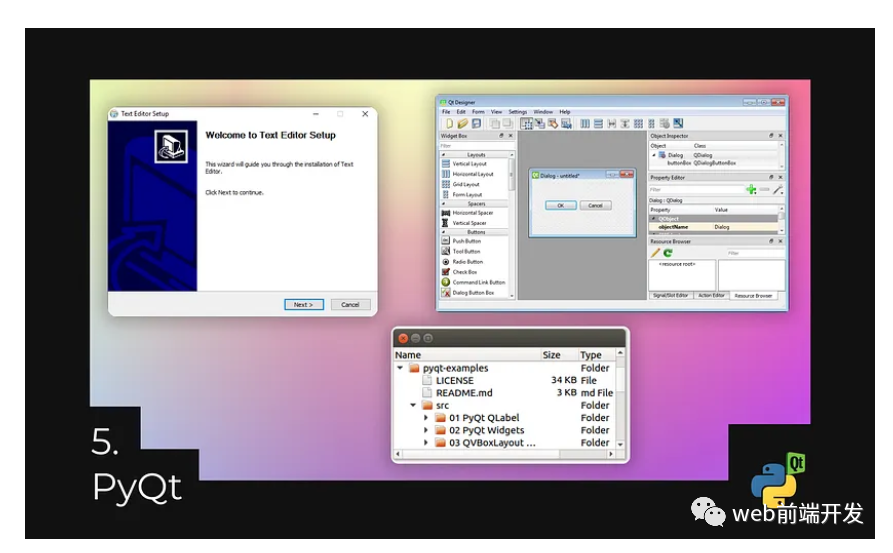Open Help menu in Qt Designer
Screen dimensions: 893x553
[564, 112]
